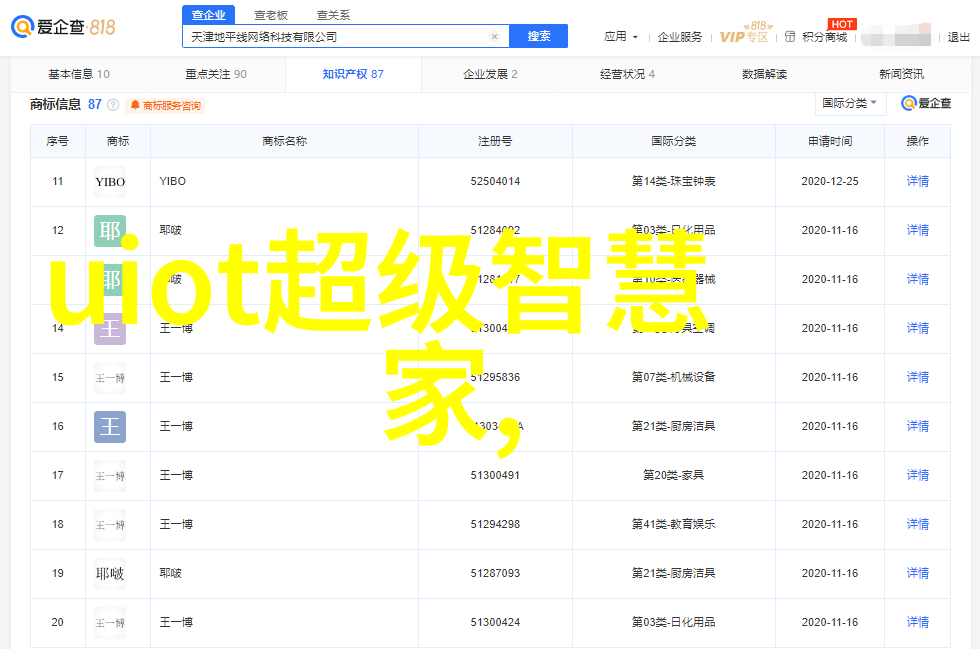Open the 基本信息 tab

(x=79, y=74)
